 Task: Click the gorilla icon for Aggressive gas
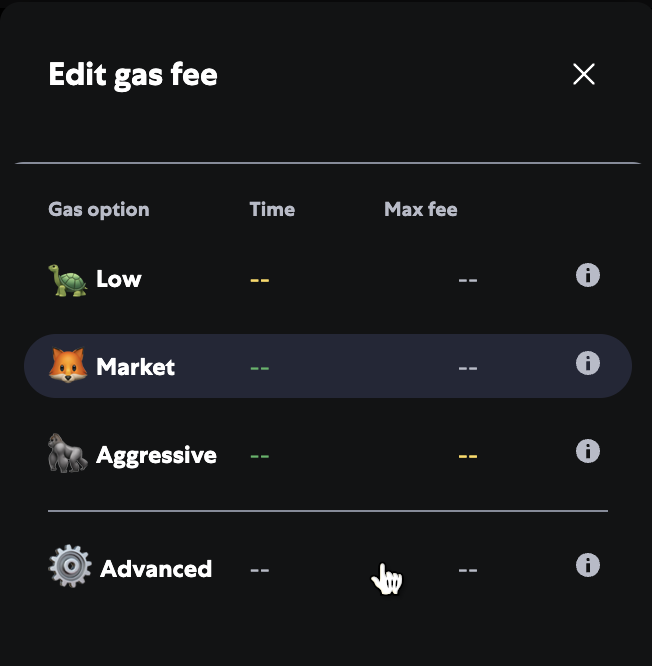coord(68,454)
